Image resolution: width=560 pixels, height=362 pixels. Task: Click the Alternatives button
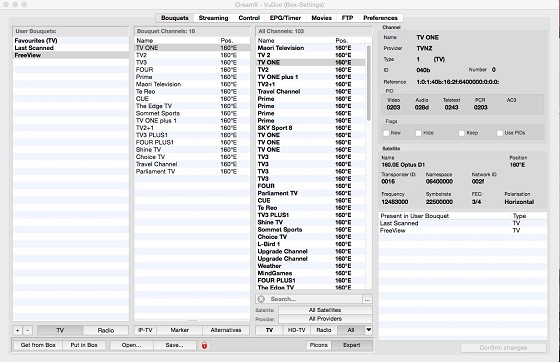pos(226,330)
